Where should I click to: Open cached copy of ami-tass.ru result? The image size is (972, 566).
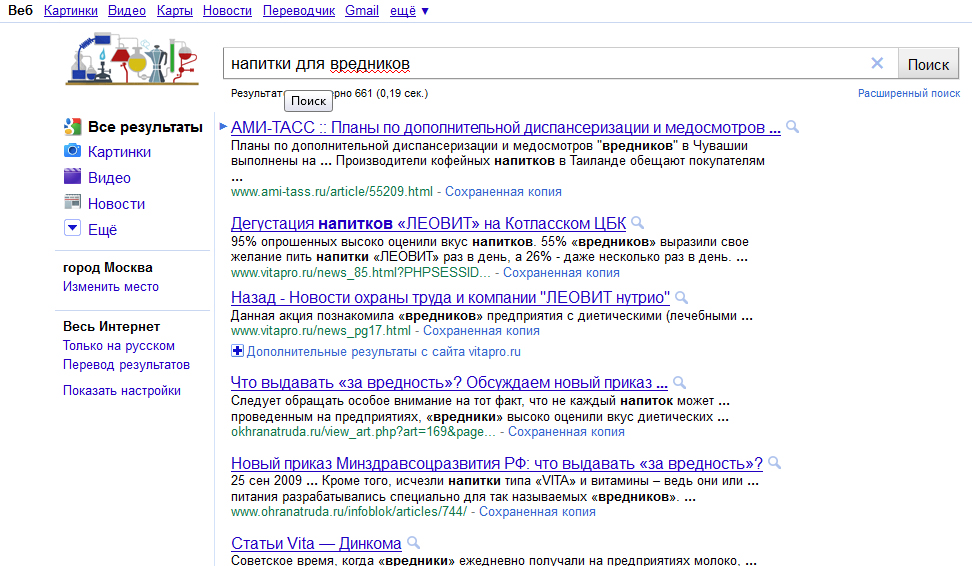coord(503,192)
